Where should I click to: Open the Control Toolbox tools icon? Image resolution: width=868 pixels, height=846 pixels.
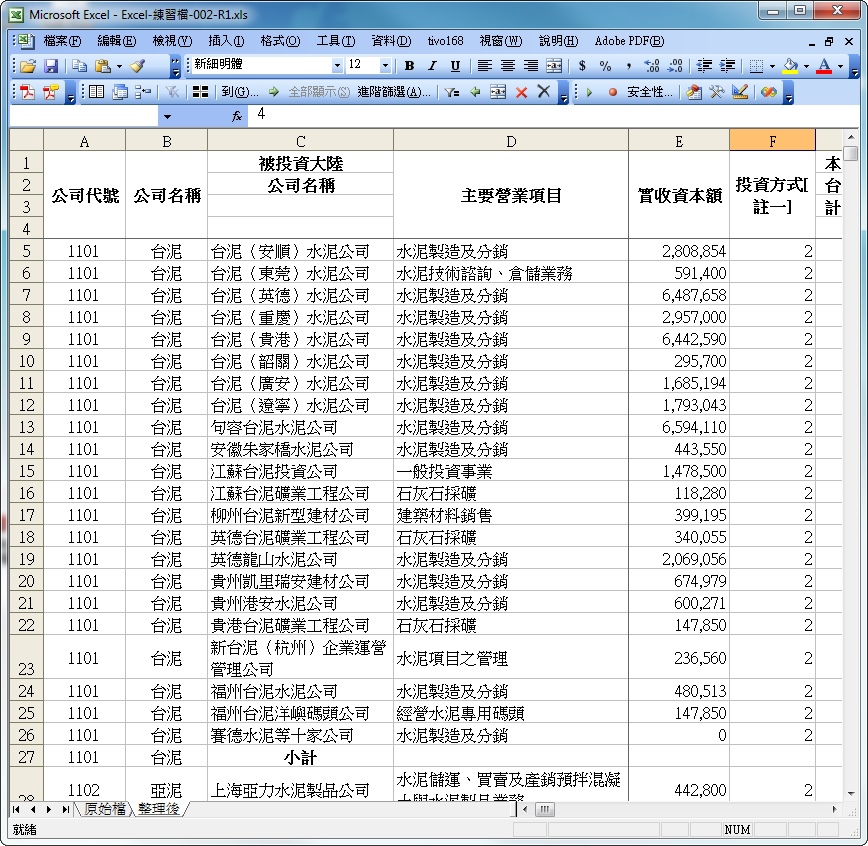tap(717, 92)
